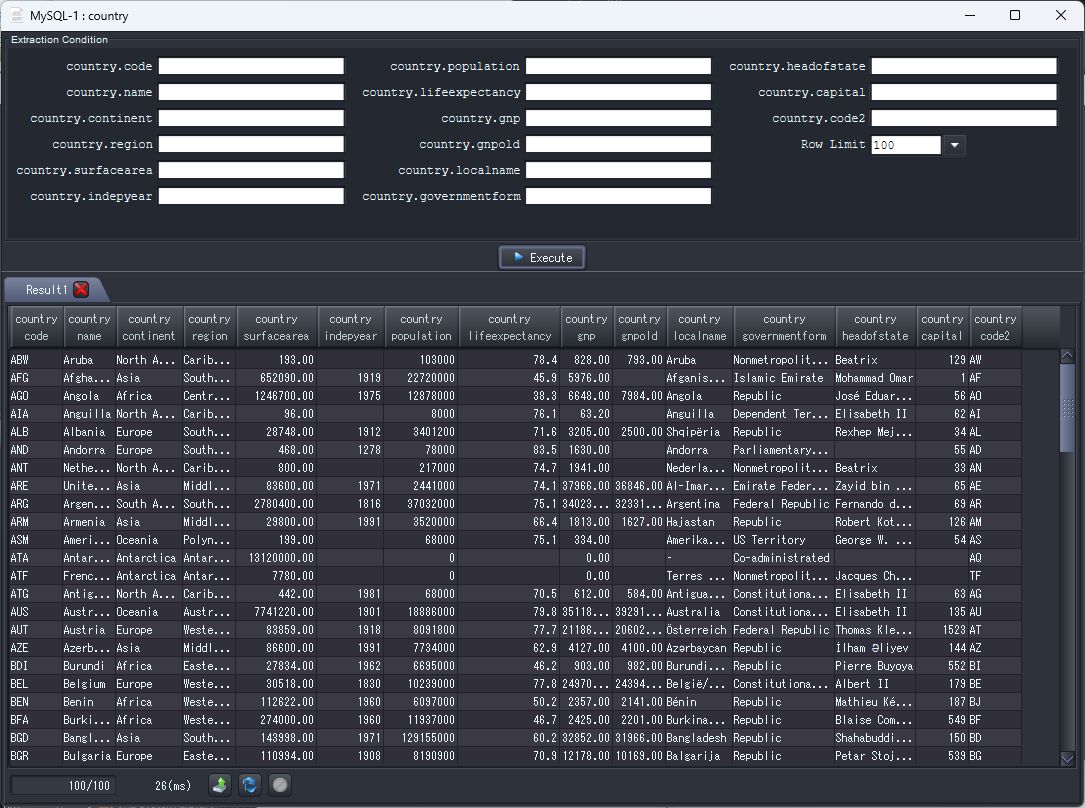Click the 100/100 row count status field
Screen dimensions: 1085x808
point(62,785)
